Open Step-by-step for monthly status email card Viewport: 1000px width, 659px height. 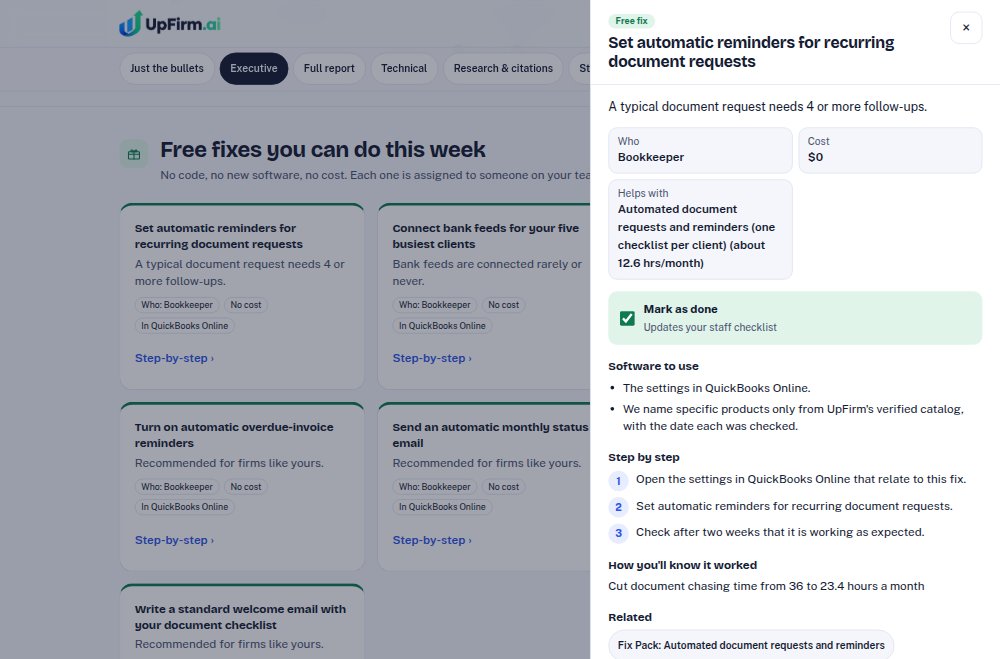point(432,540)
